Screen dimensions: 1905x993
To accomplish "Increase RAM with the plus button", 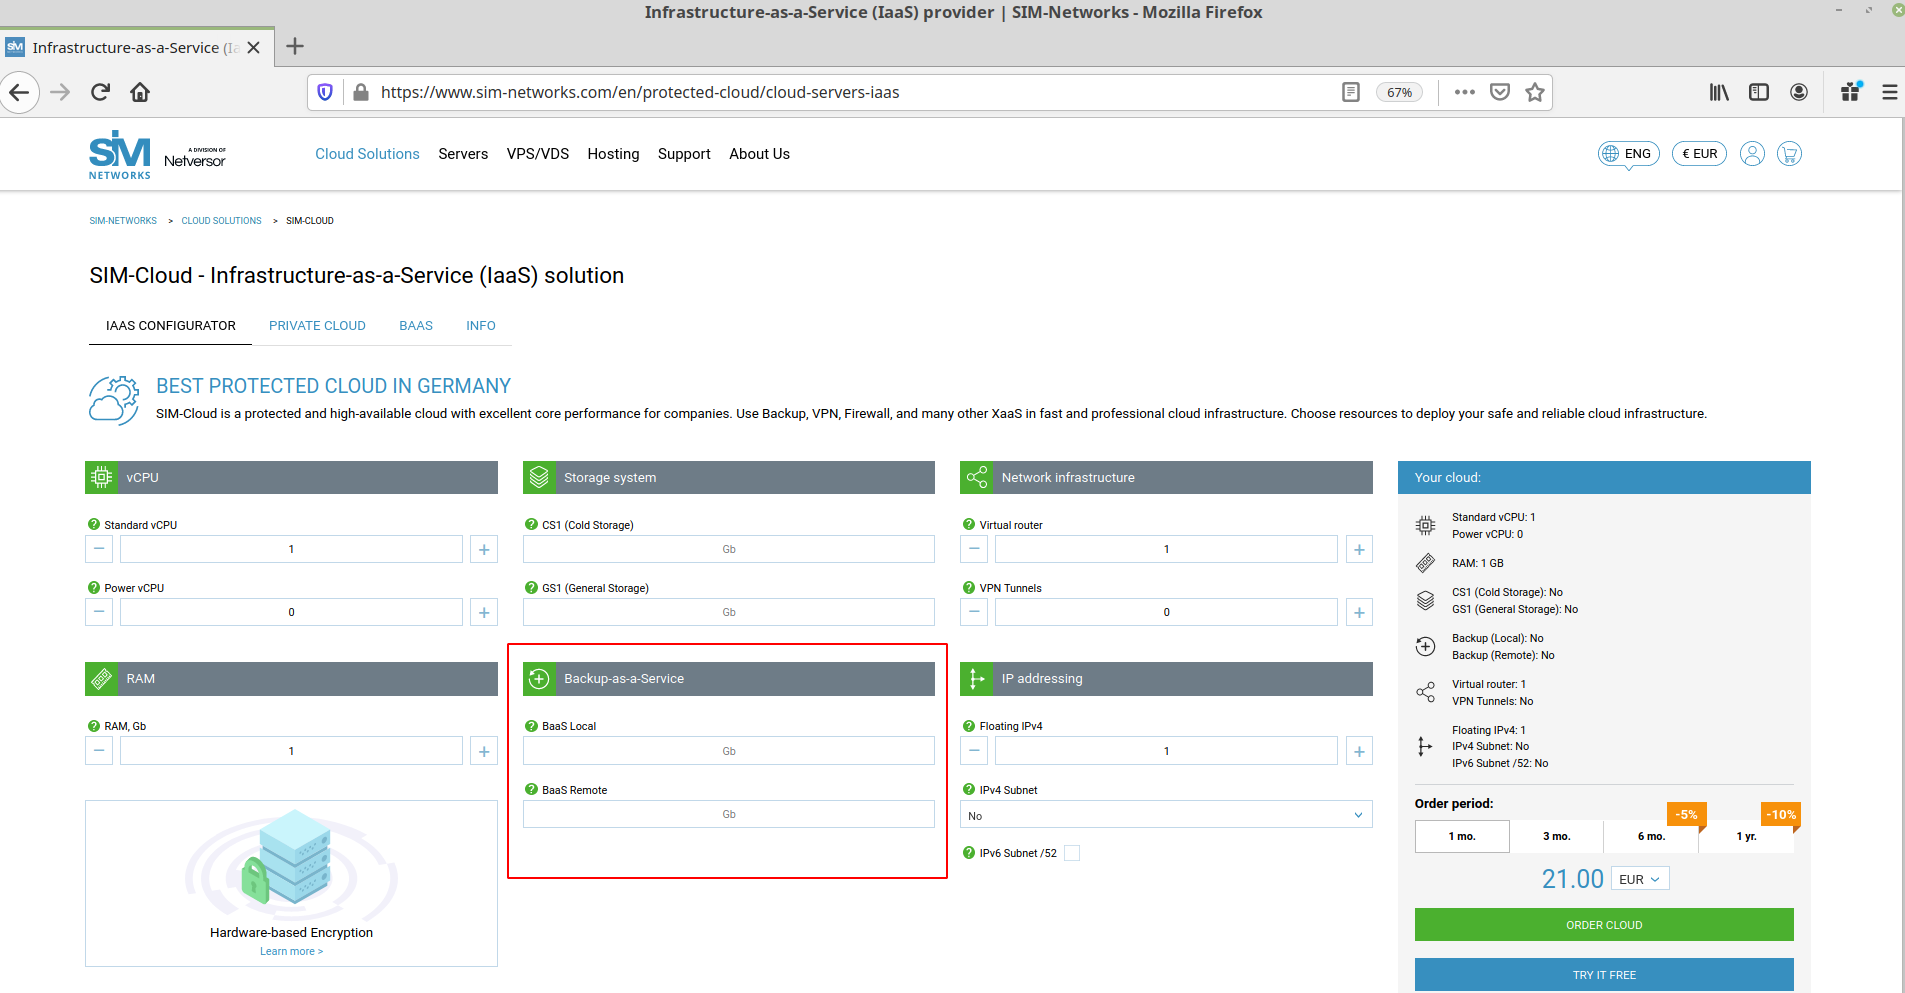I will pyautogui.click(x=484, y=751).
